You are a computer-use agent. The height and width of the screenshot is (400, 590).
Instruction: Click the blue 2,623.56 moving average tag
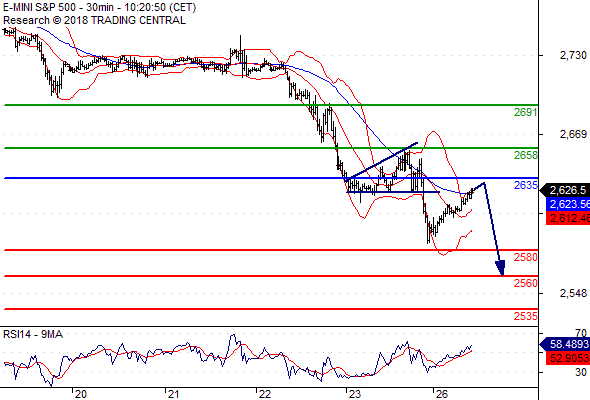[568, 204]
